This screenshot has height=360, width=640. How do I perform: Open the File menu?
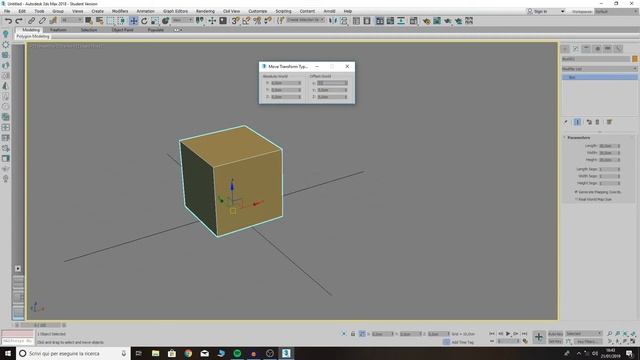[7, 11]
